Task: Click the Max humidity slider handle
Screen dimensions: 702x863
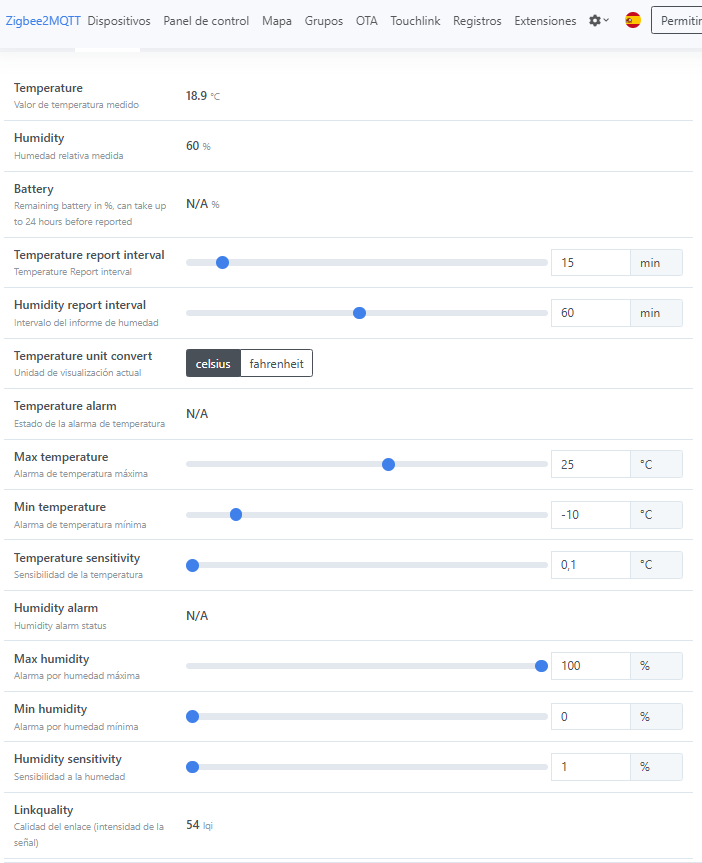Action: (x=541, y=666)
